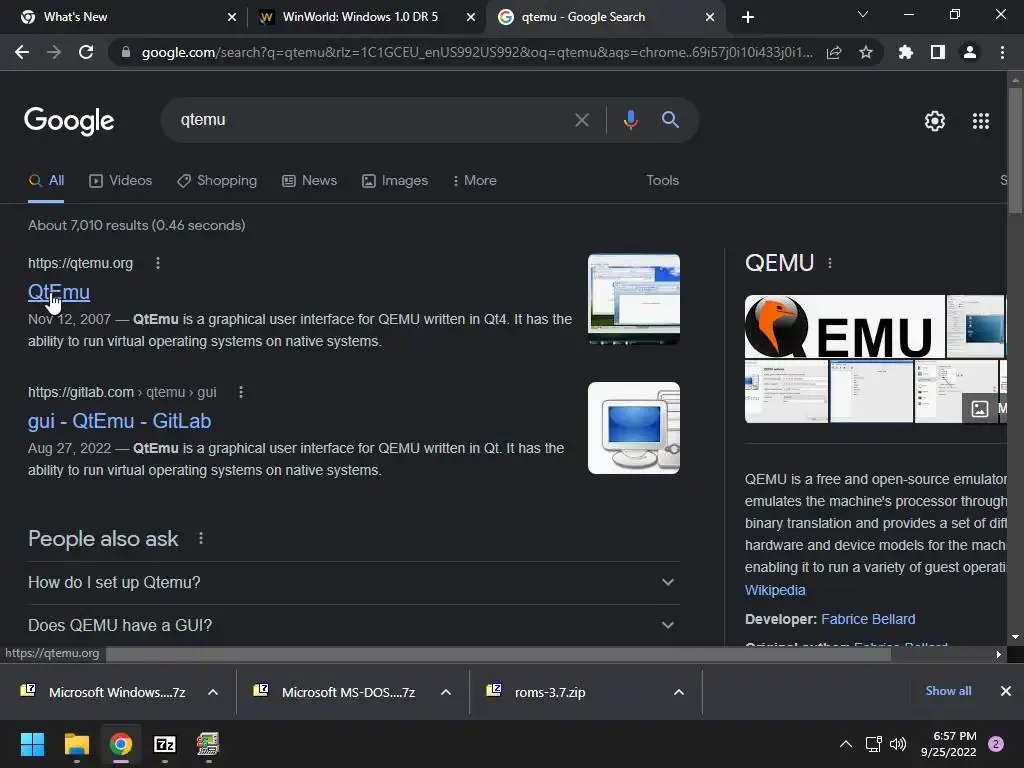Open menu for Microsoft MS-DOS 7z download

(446, 692)
